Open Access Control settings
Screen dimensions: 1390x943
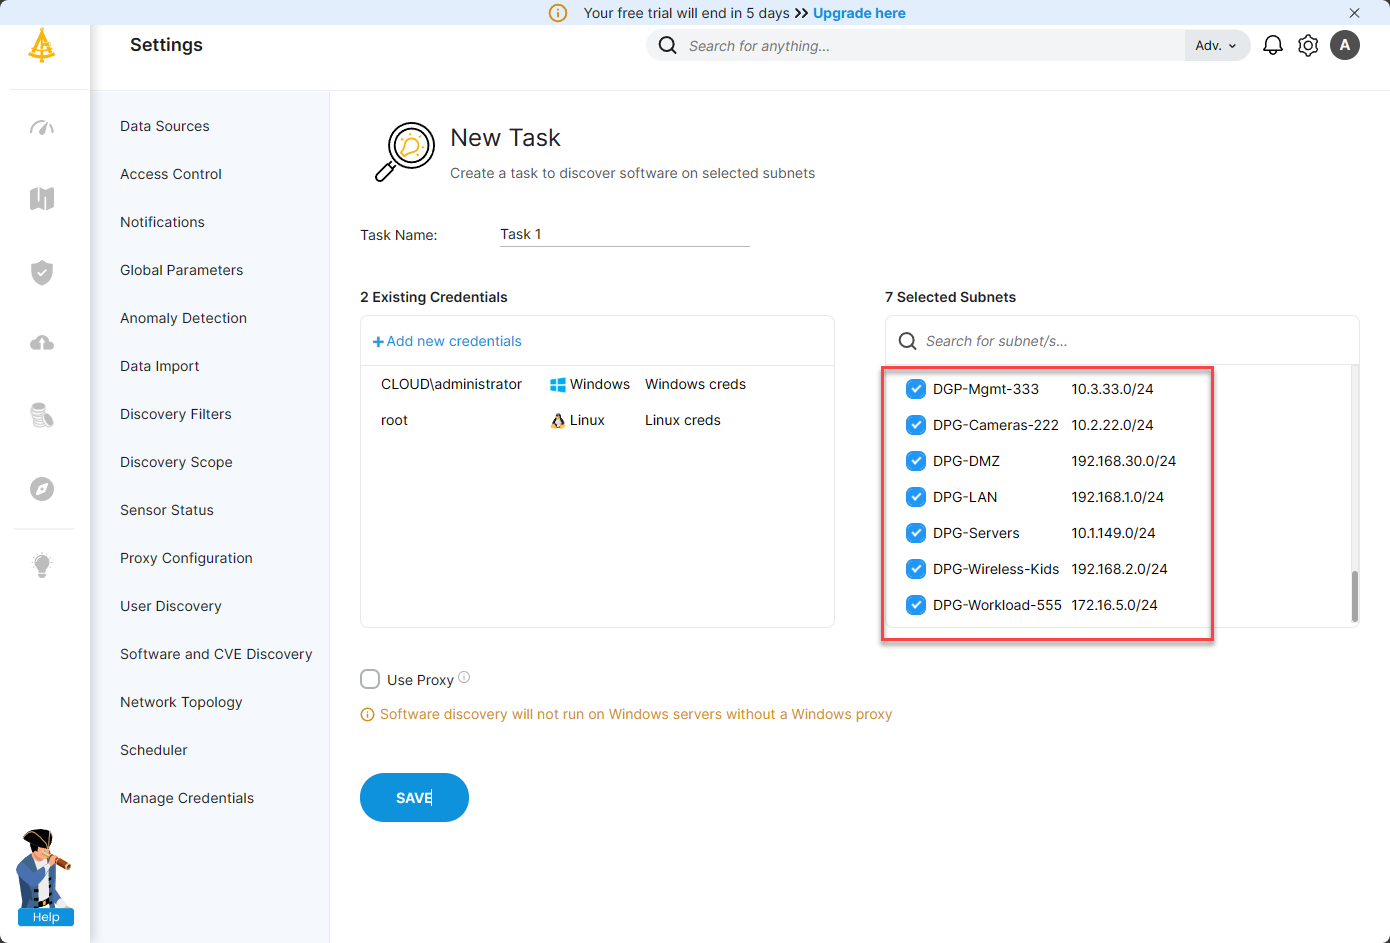point(171,174)
